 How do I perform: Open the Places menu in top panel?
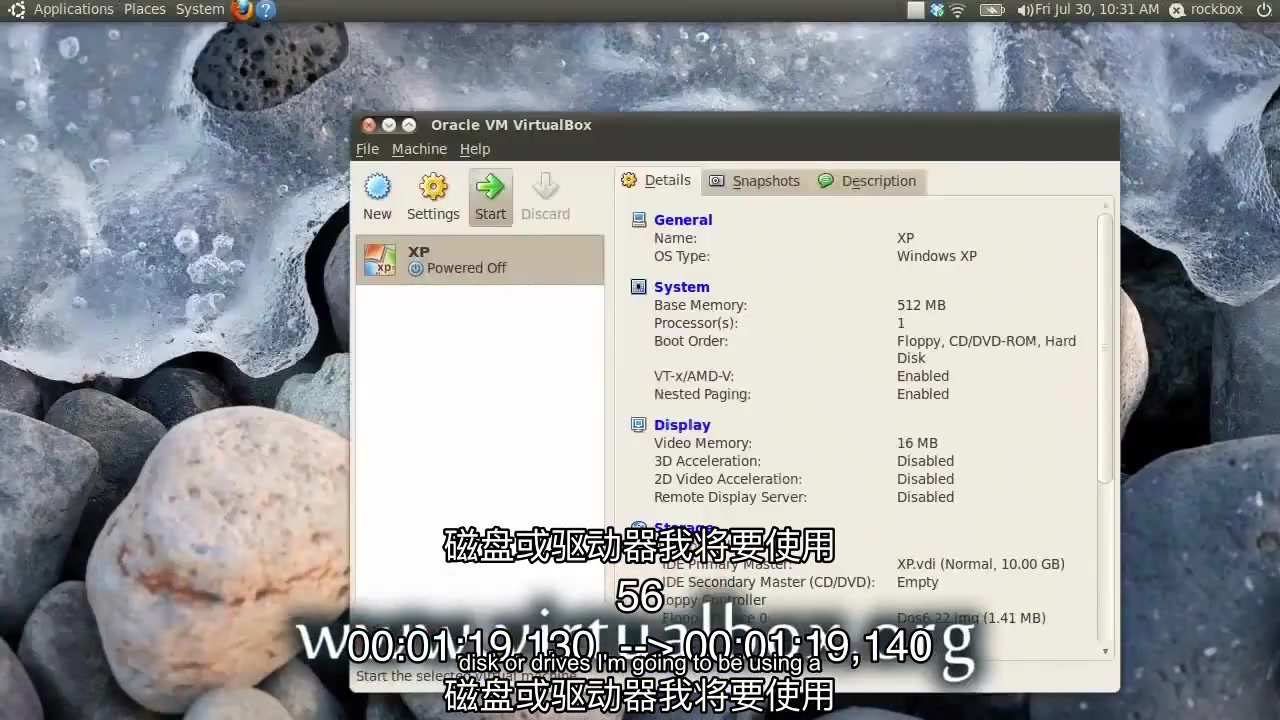(x=145, y=9)
